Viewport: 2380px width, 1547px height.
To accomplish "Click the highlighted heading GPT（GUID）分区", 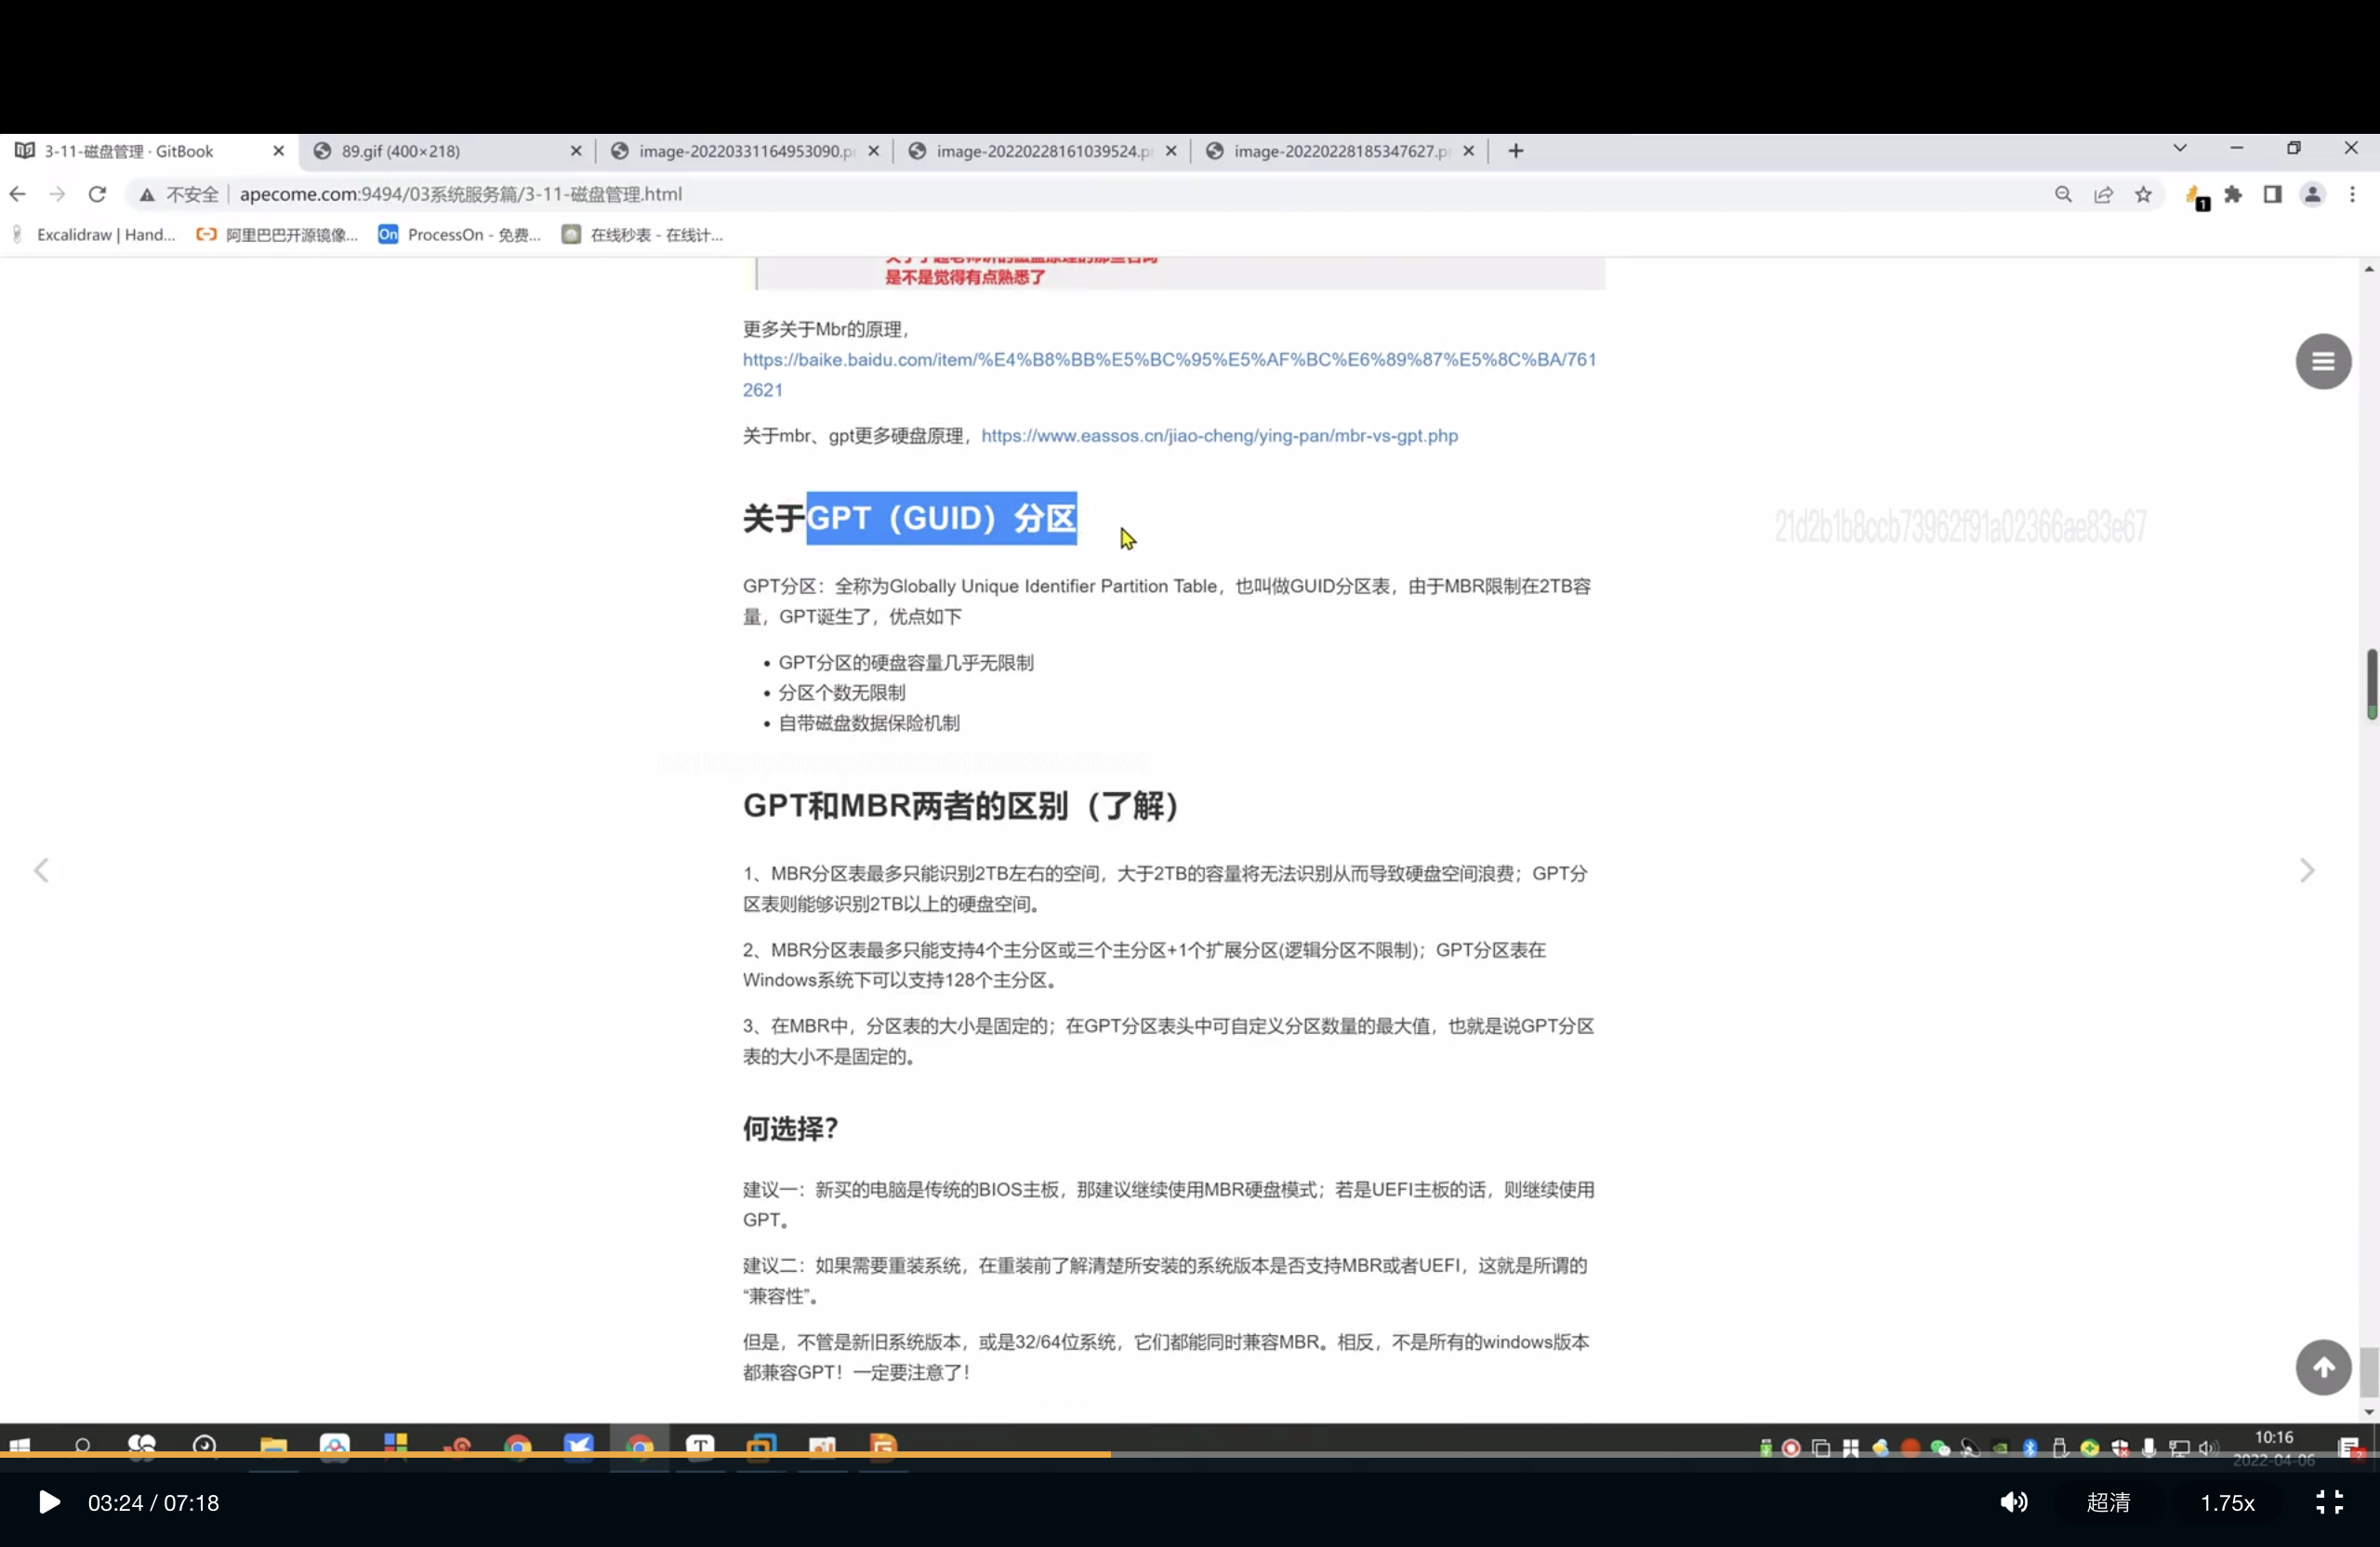I will [941, 518].
